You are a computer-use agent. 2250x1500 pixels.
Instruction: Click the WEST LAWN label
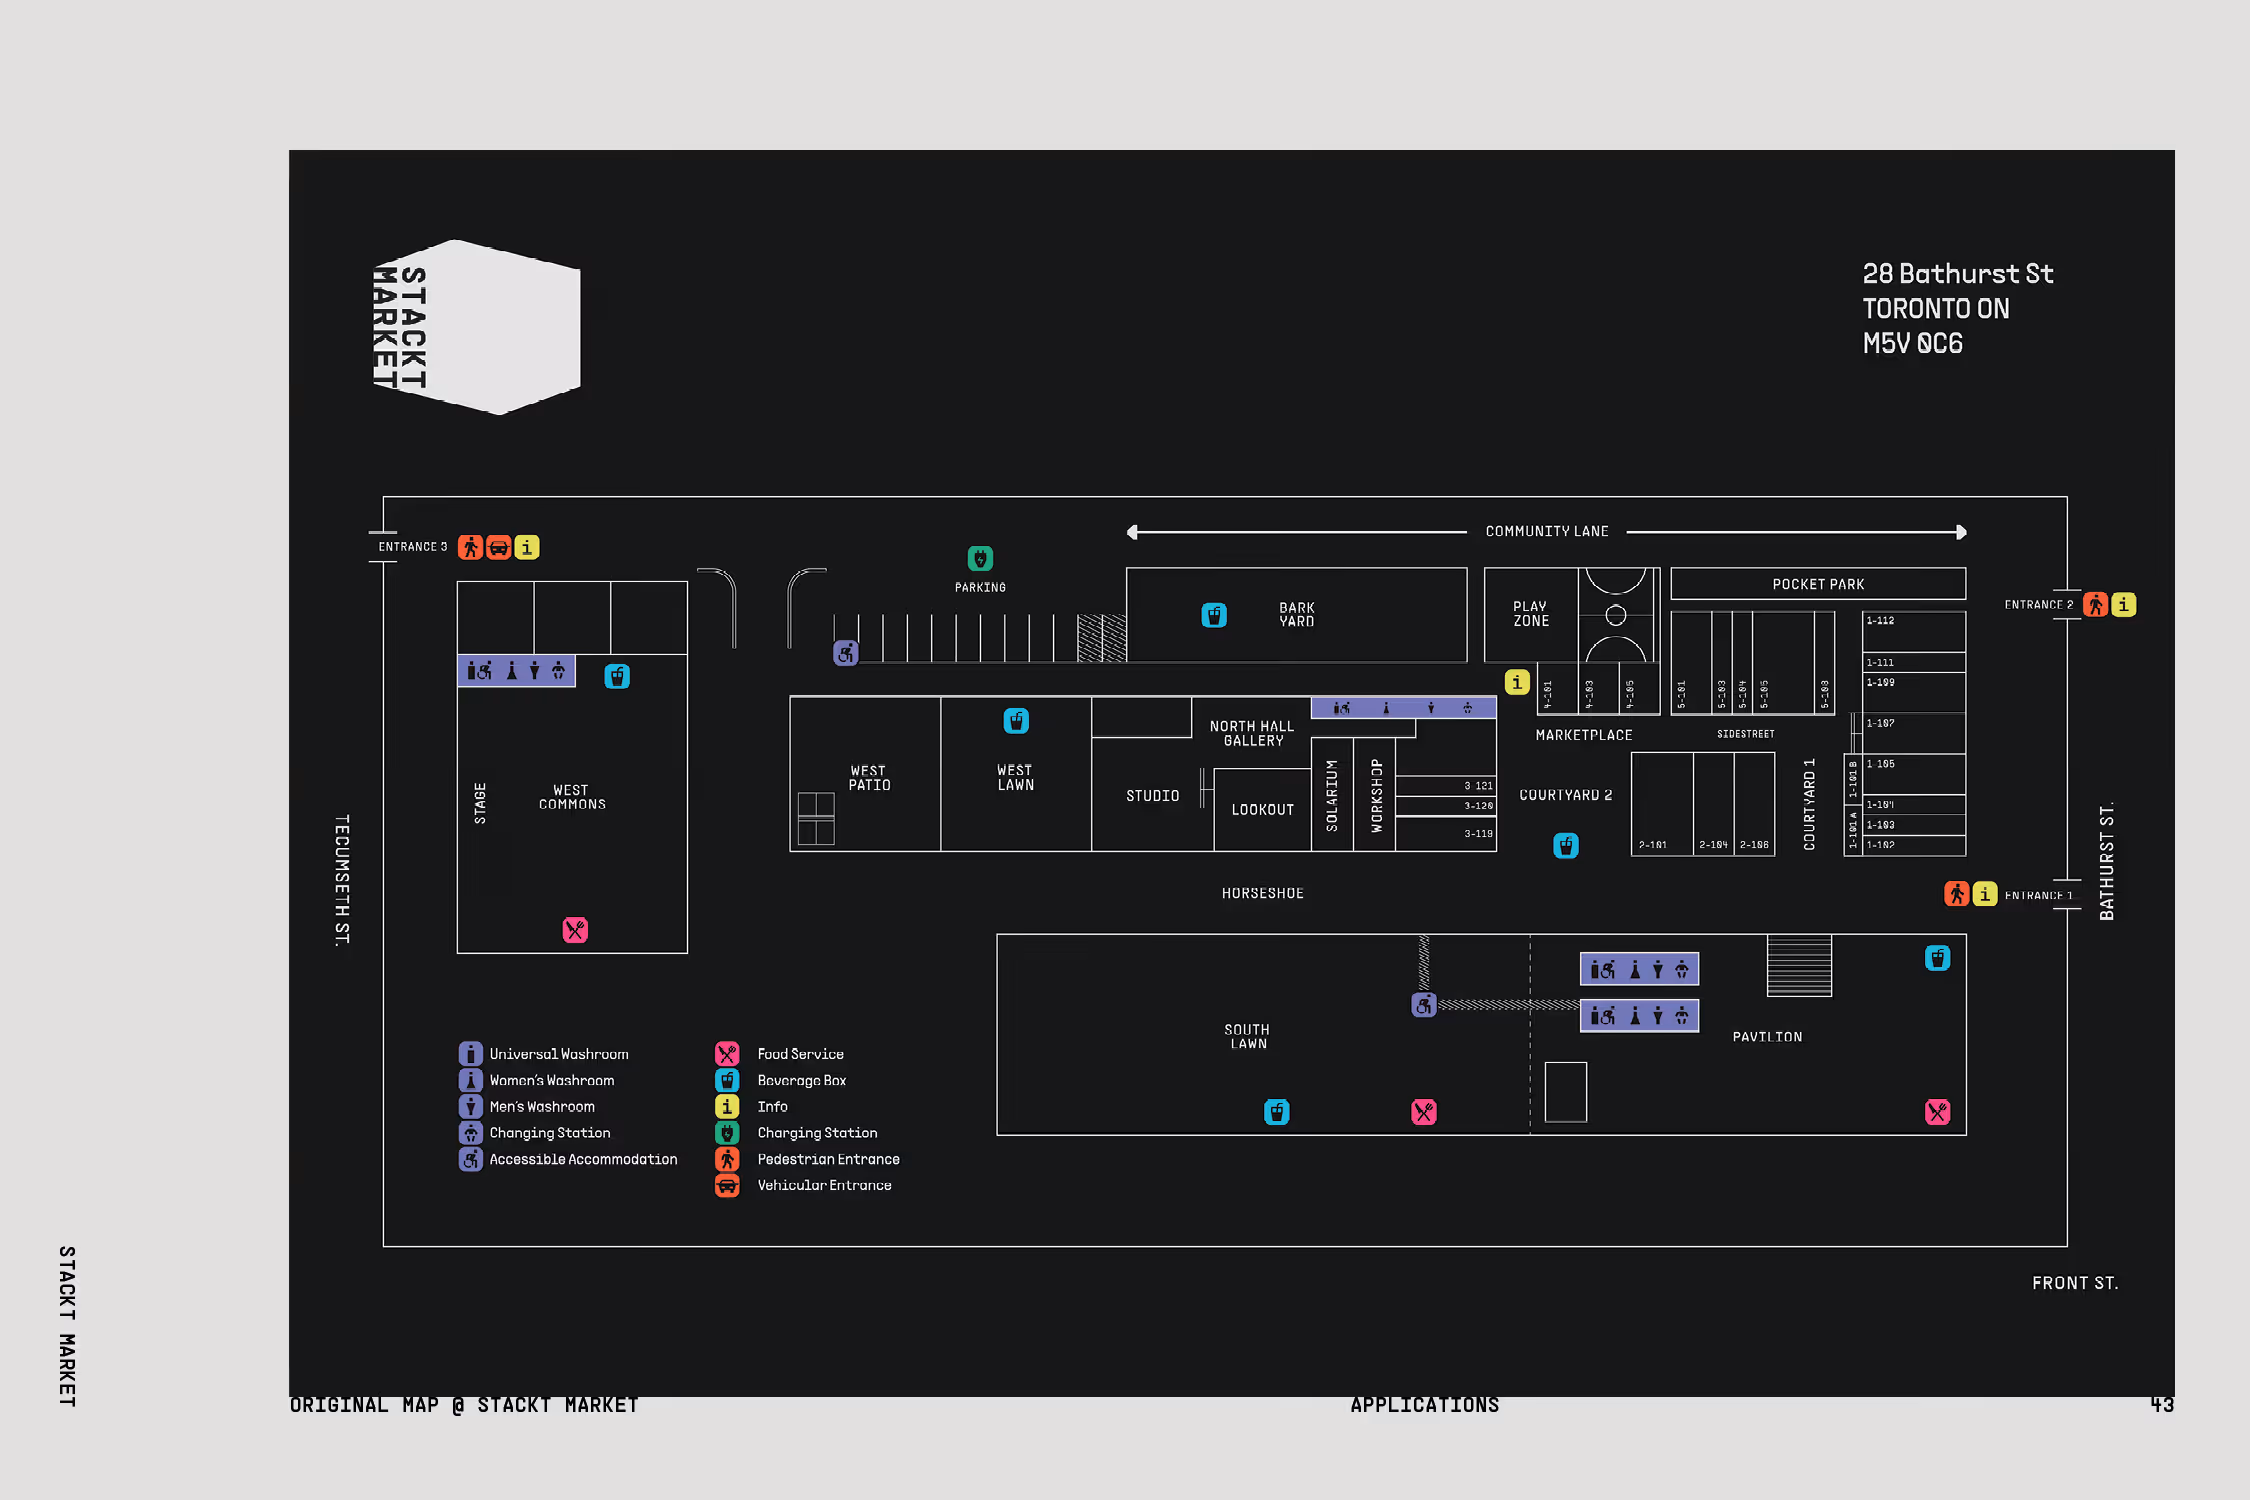(1015, 777)
